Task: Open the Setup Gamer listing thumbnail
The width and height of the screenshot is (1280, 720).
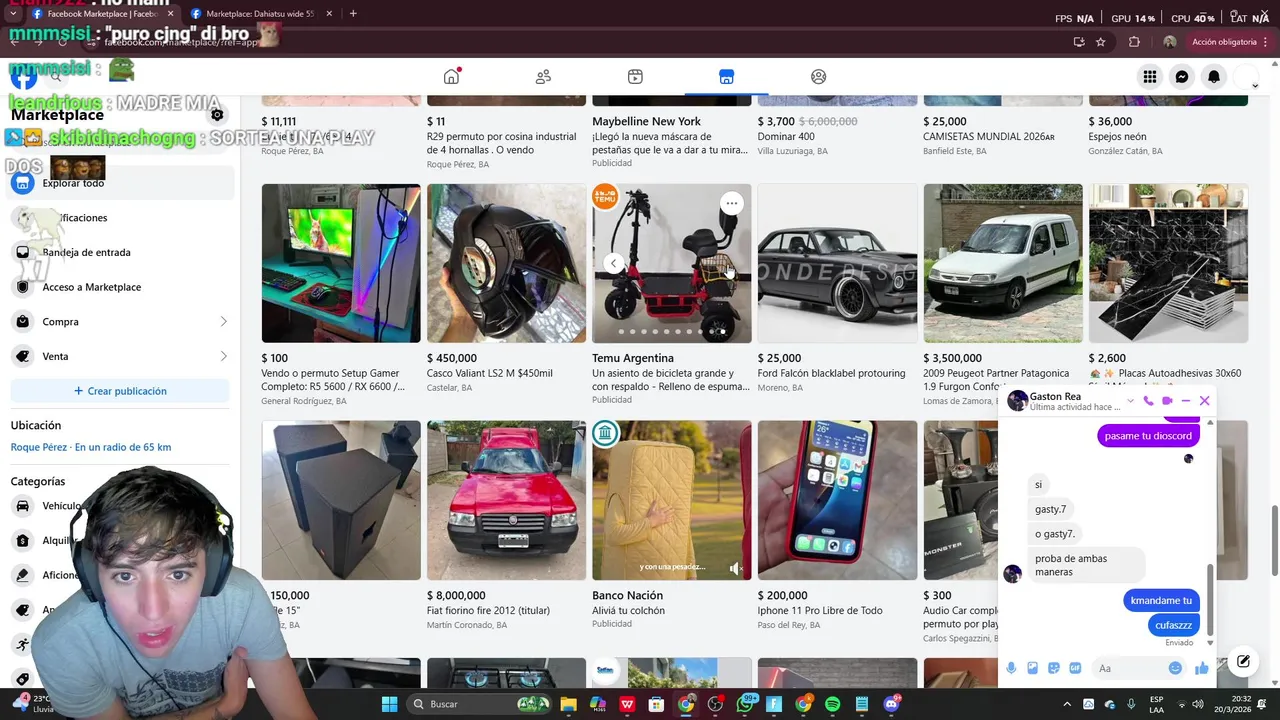Action: click(341, 263)
